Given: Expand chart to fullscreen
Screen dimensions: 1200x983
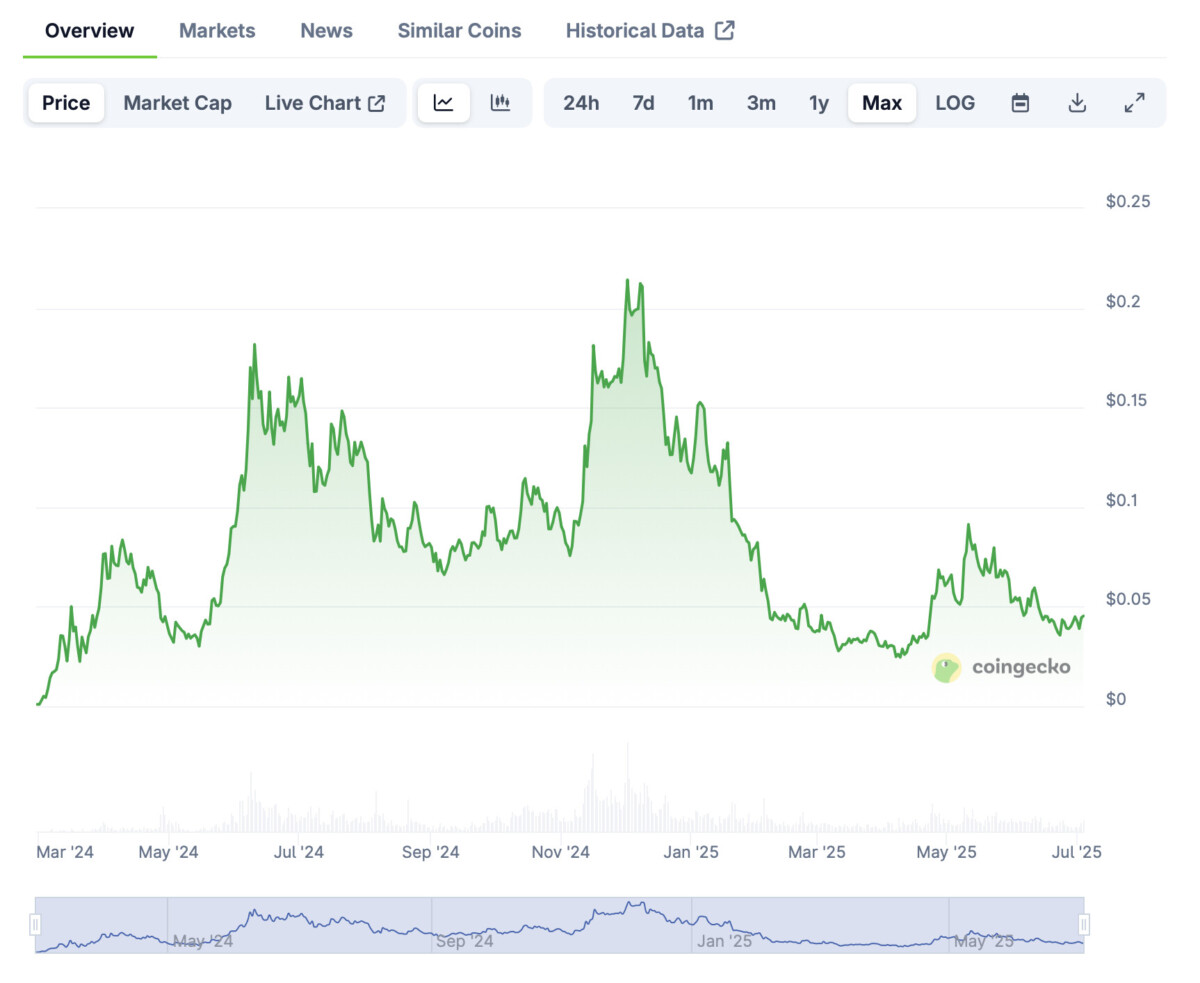Looking at the screenshot, I should tap(1134, 103).
